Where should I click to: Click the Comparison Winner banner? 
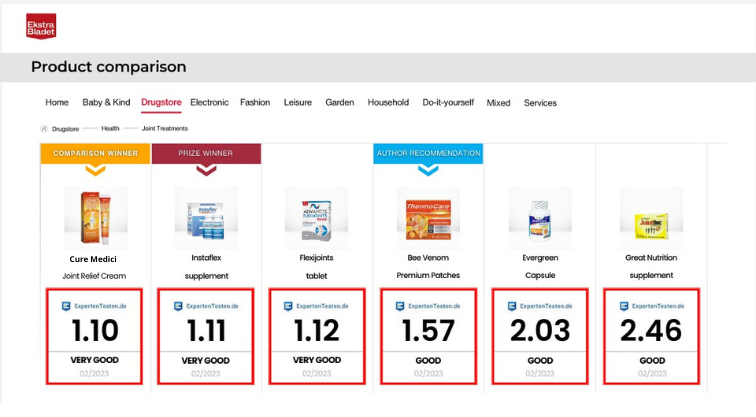(95, 153)
